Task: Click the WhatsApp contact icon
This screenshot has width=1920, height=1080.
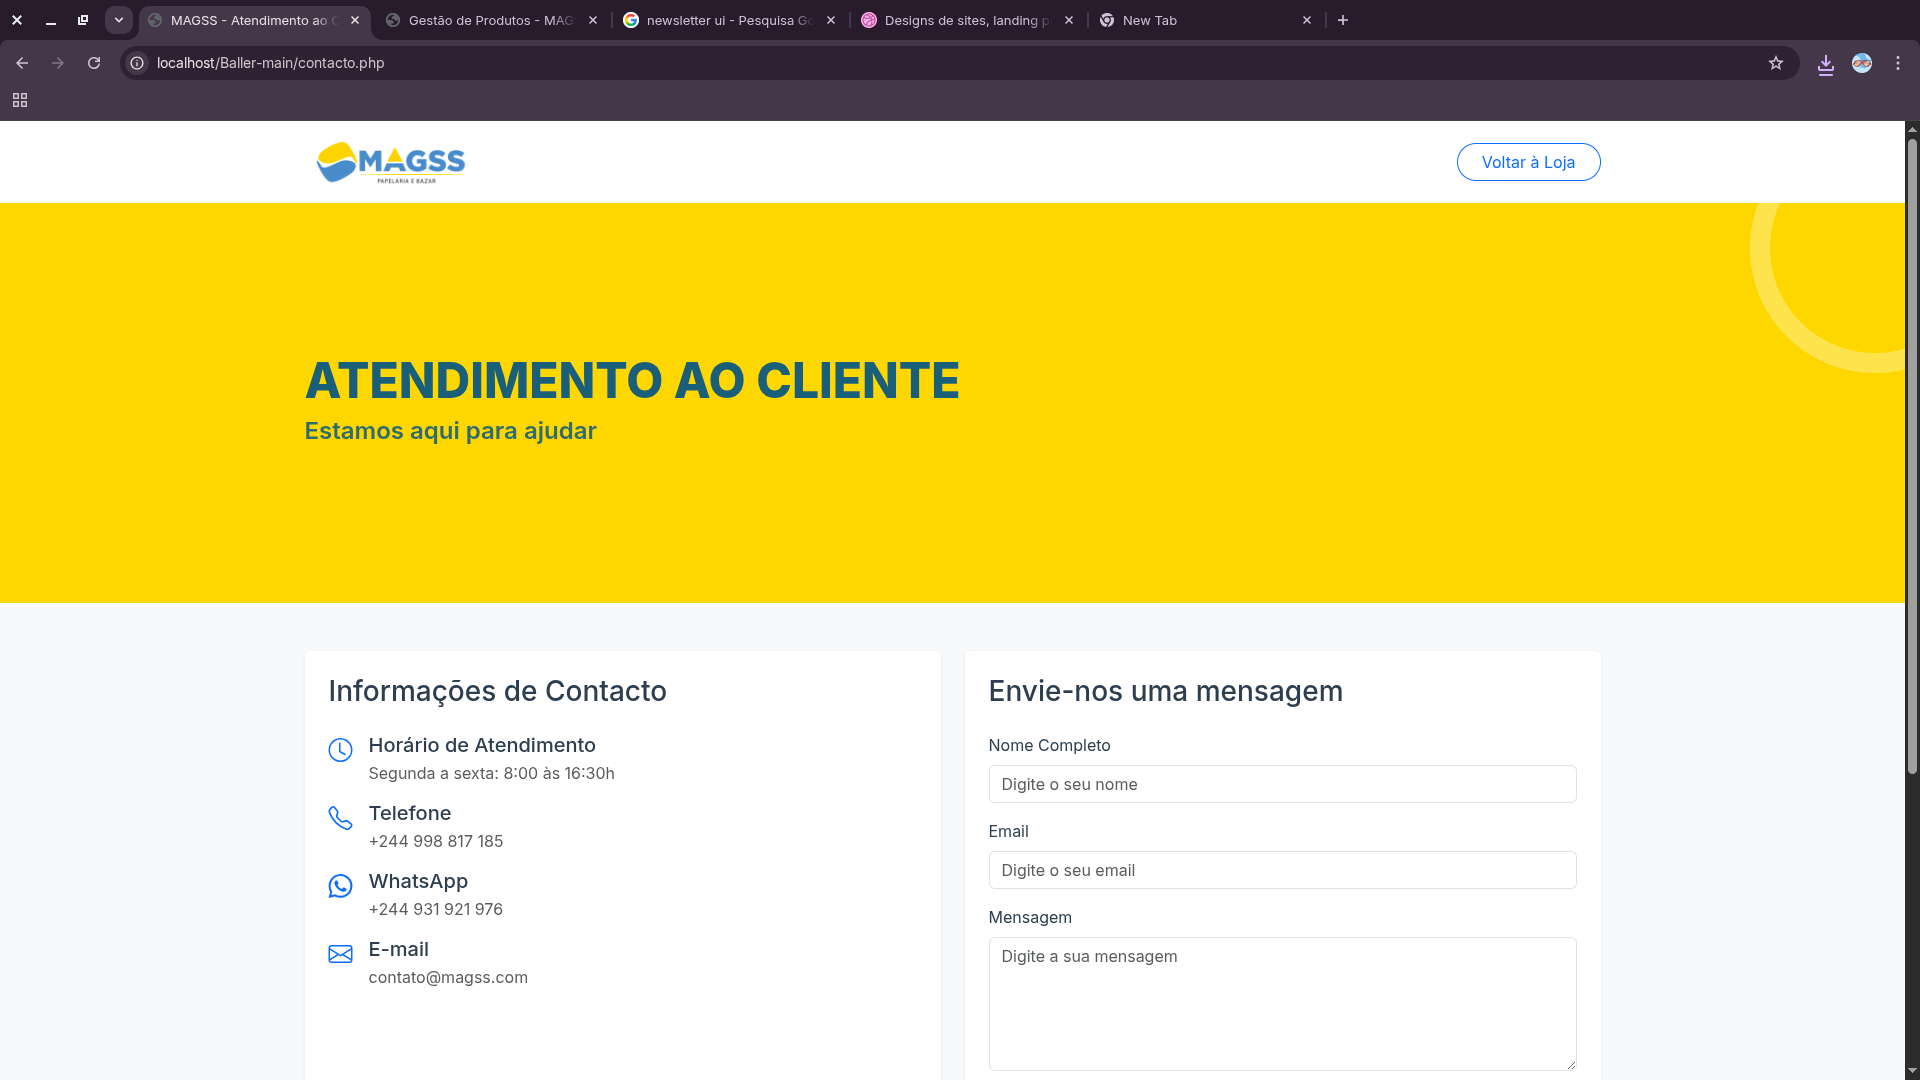Action: pyautogui.click(x=340, y=886)
